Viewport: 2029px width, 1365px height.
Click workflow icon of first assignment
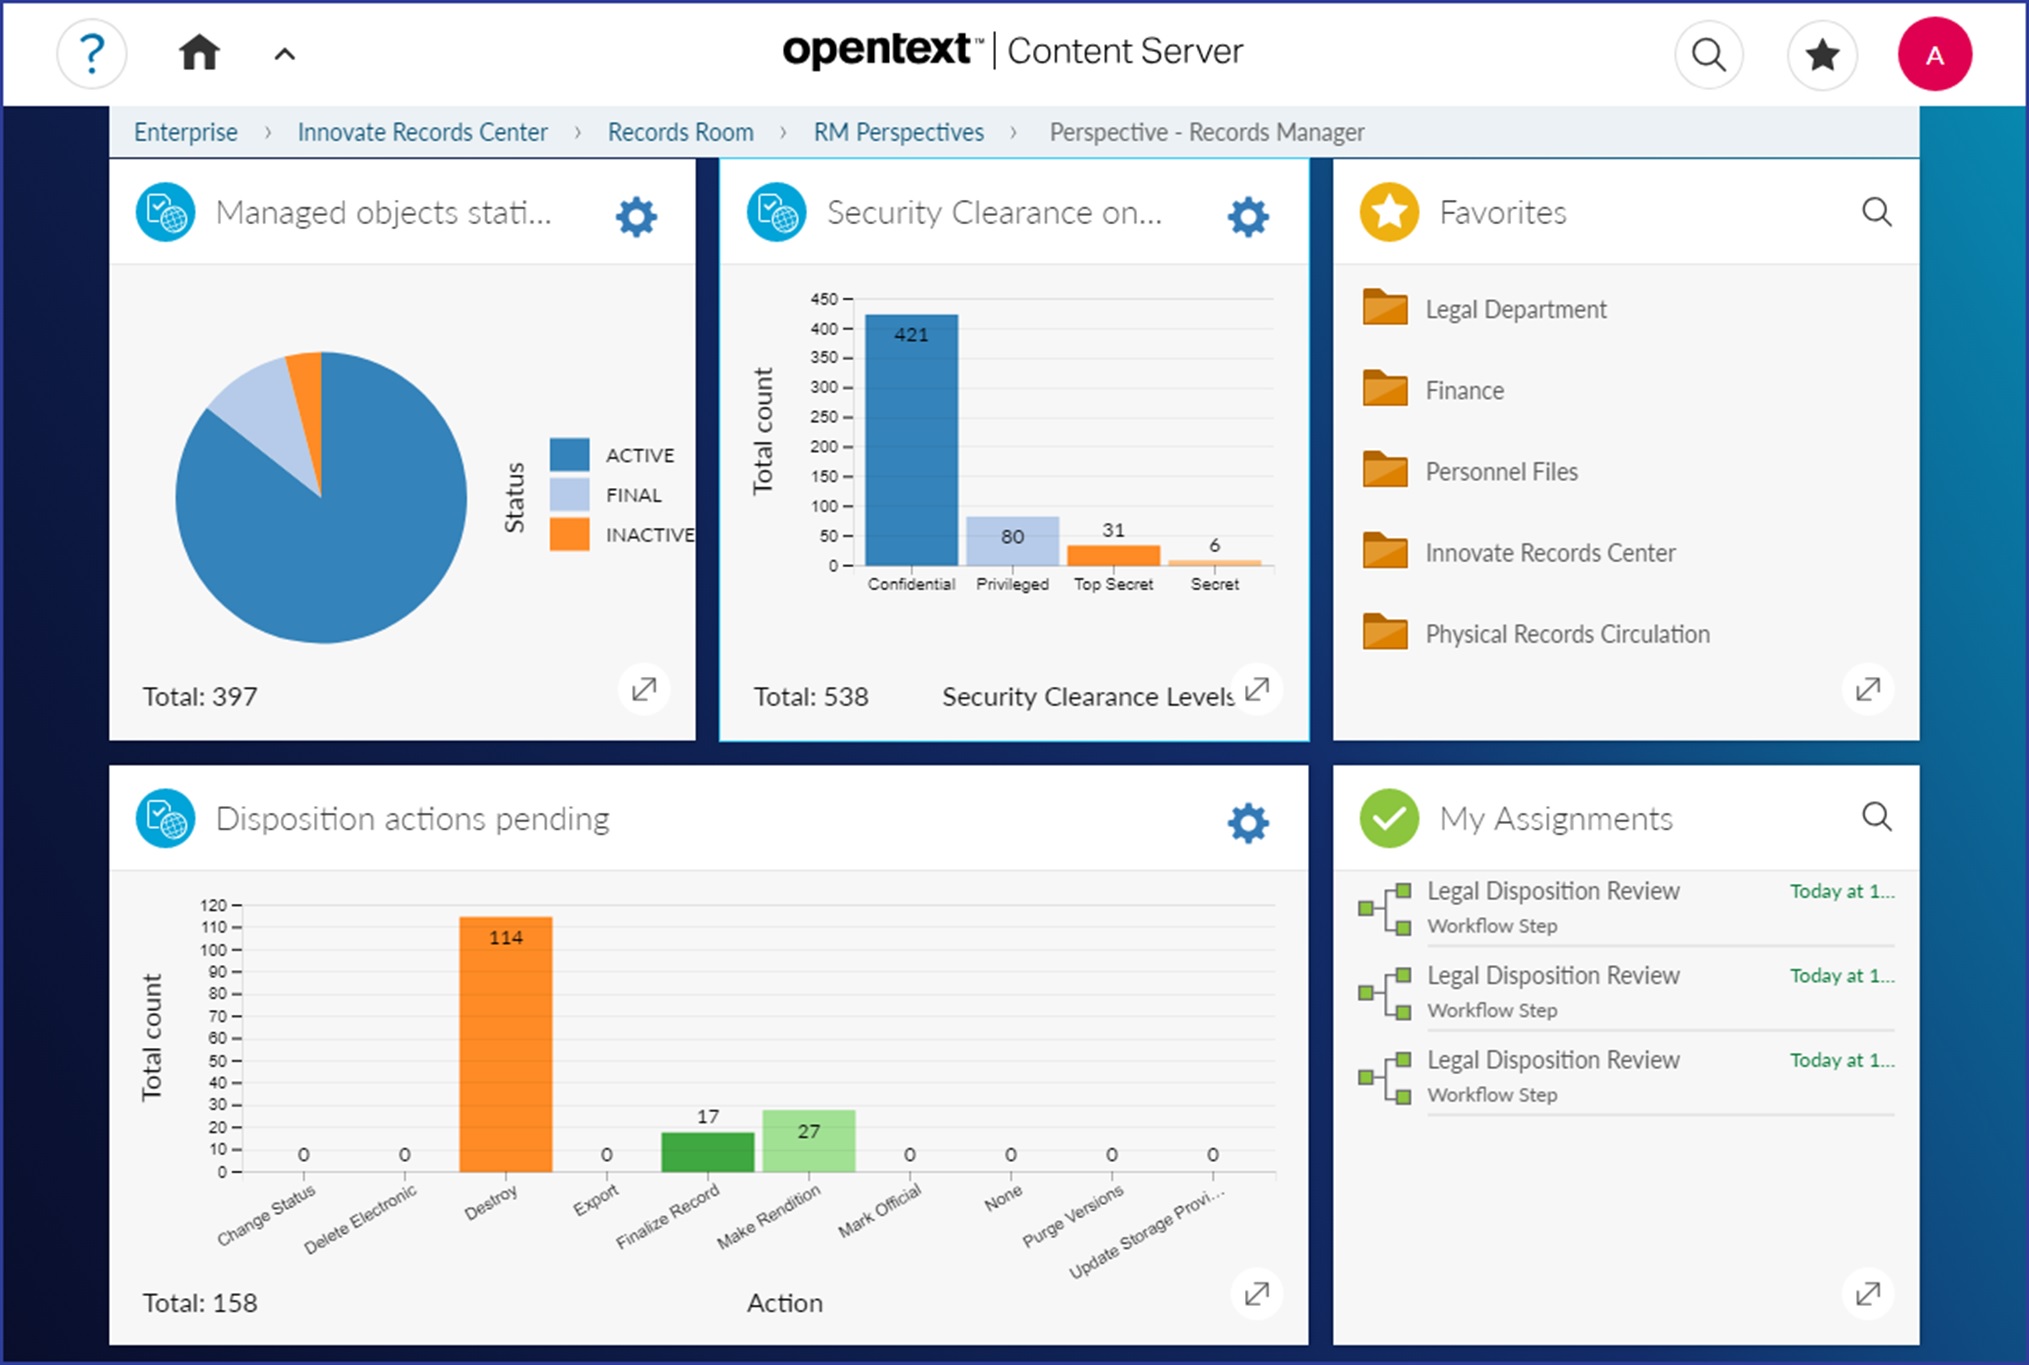point(1385,908)
